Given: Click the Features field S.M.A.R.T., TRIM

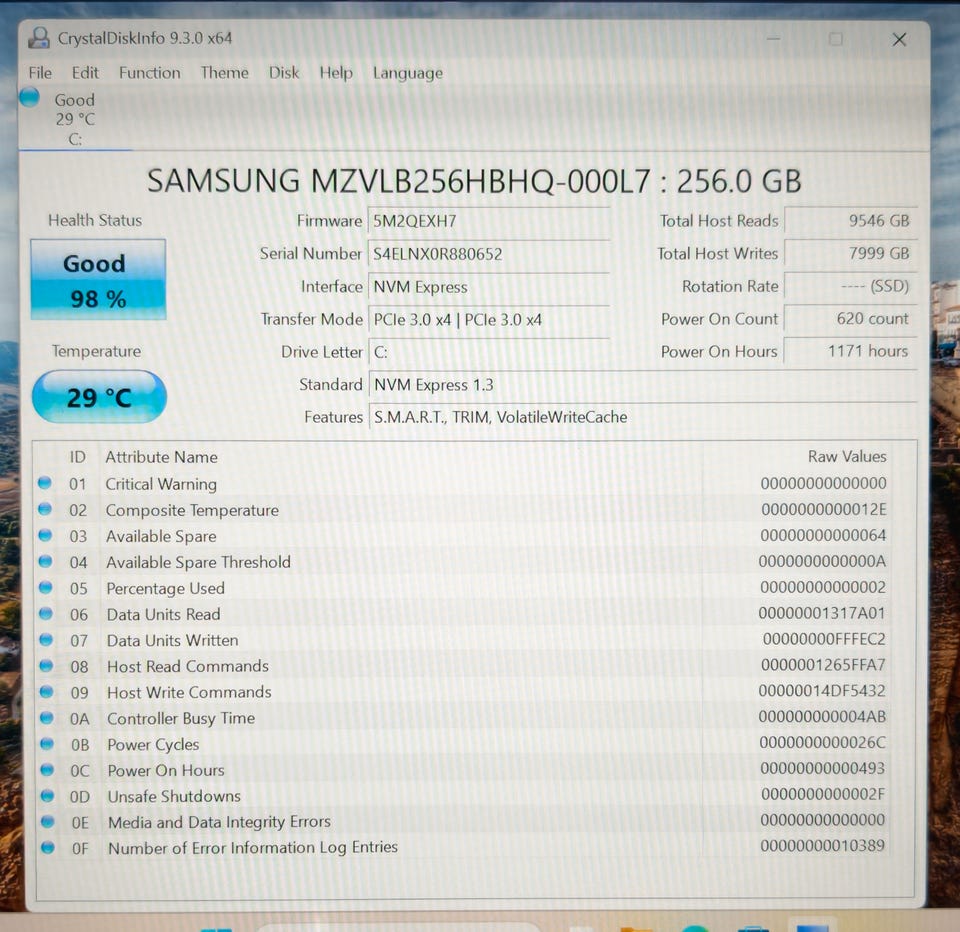Looking at the screenshot, I should [x=642, y=417].
